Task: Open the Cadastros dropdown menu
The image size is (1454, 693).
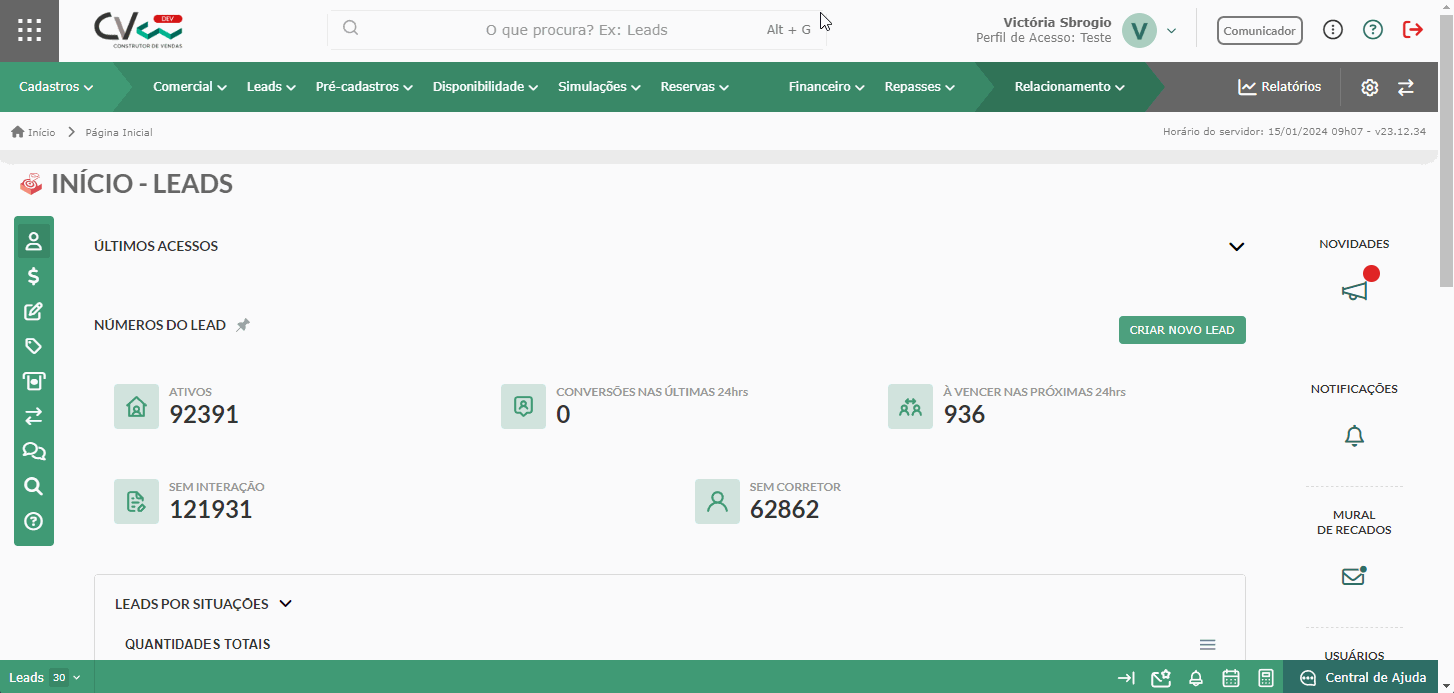Action: pyautogui.click(x=56, y=87)
